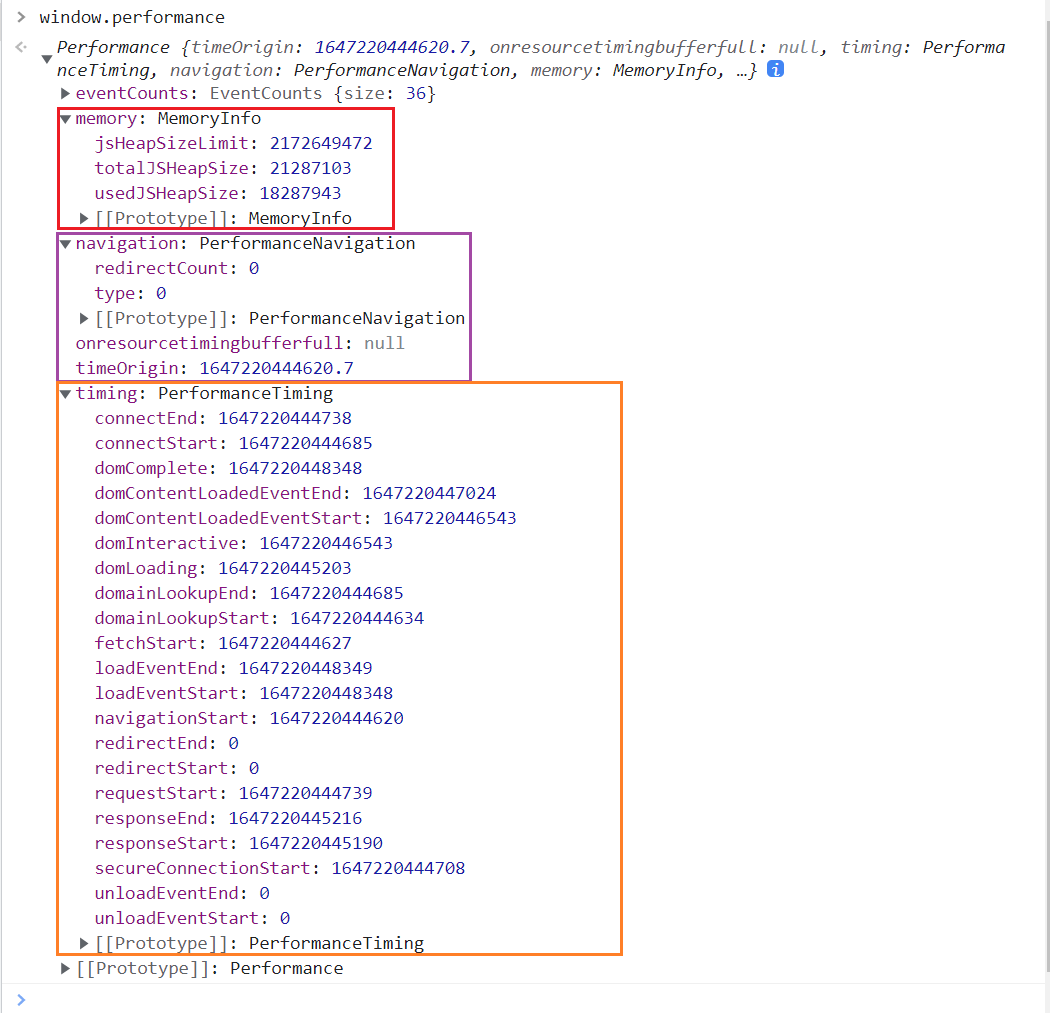This screenshot has width=1050, height=1013.
Task: Click the type: 0 property row
Action: point(130,293)
